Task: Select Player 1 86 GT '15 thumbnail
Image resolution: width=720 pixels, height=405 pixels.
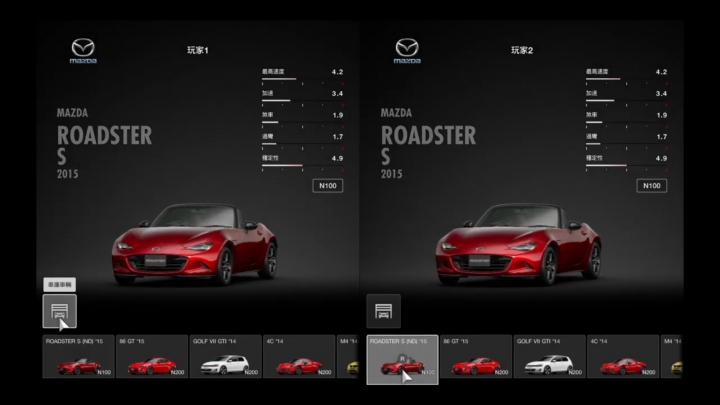Action: point(152,357)
